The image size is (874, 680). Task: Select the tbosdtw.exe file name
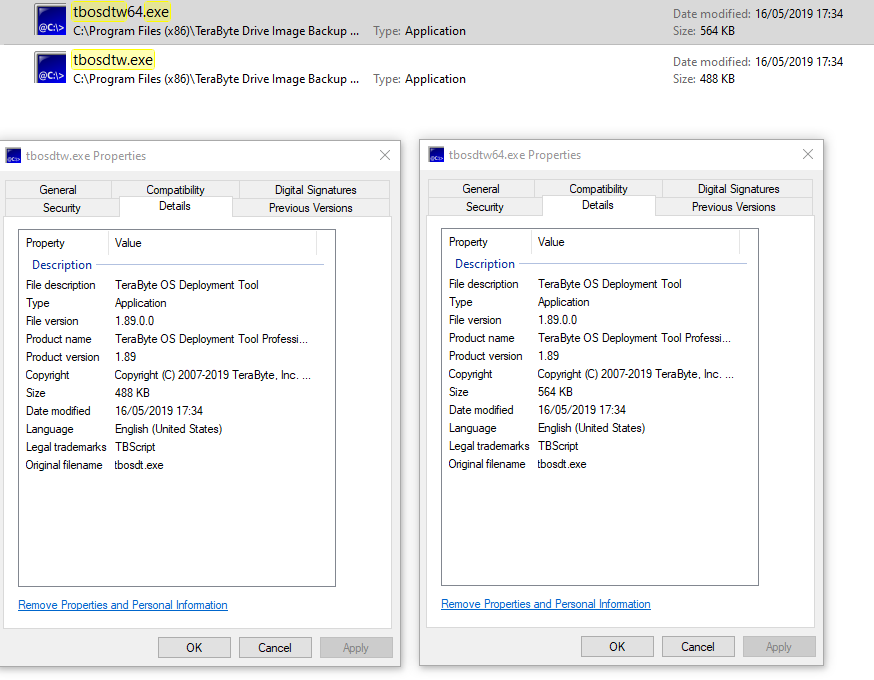113,60
